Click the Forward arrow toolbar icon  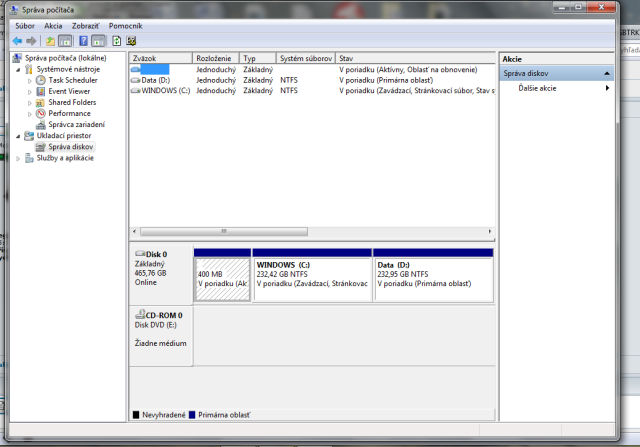pos(31,41)
